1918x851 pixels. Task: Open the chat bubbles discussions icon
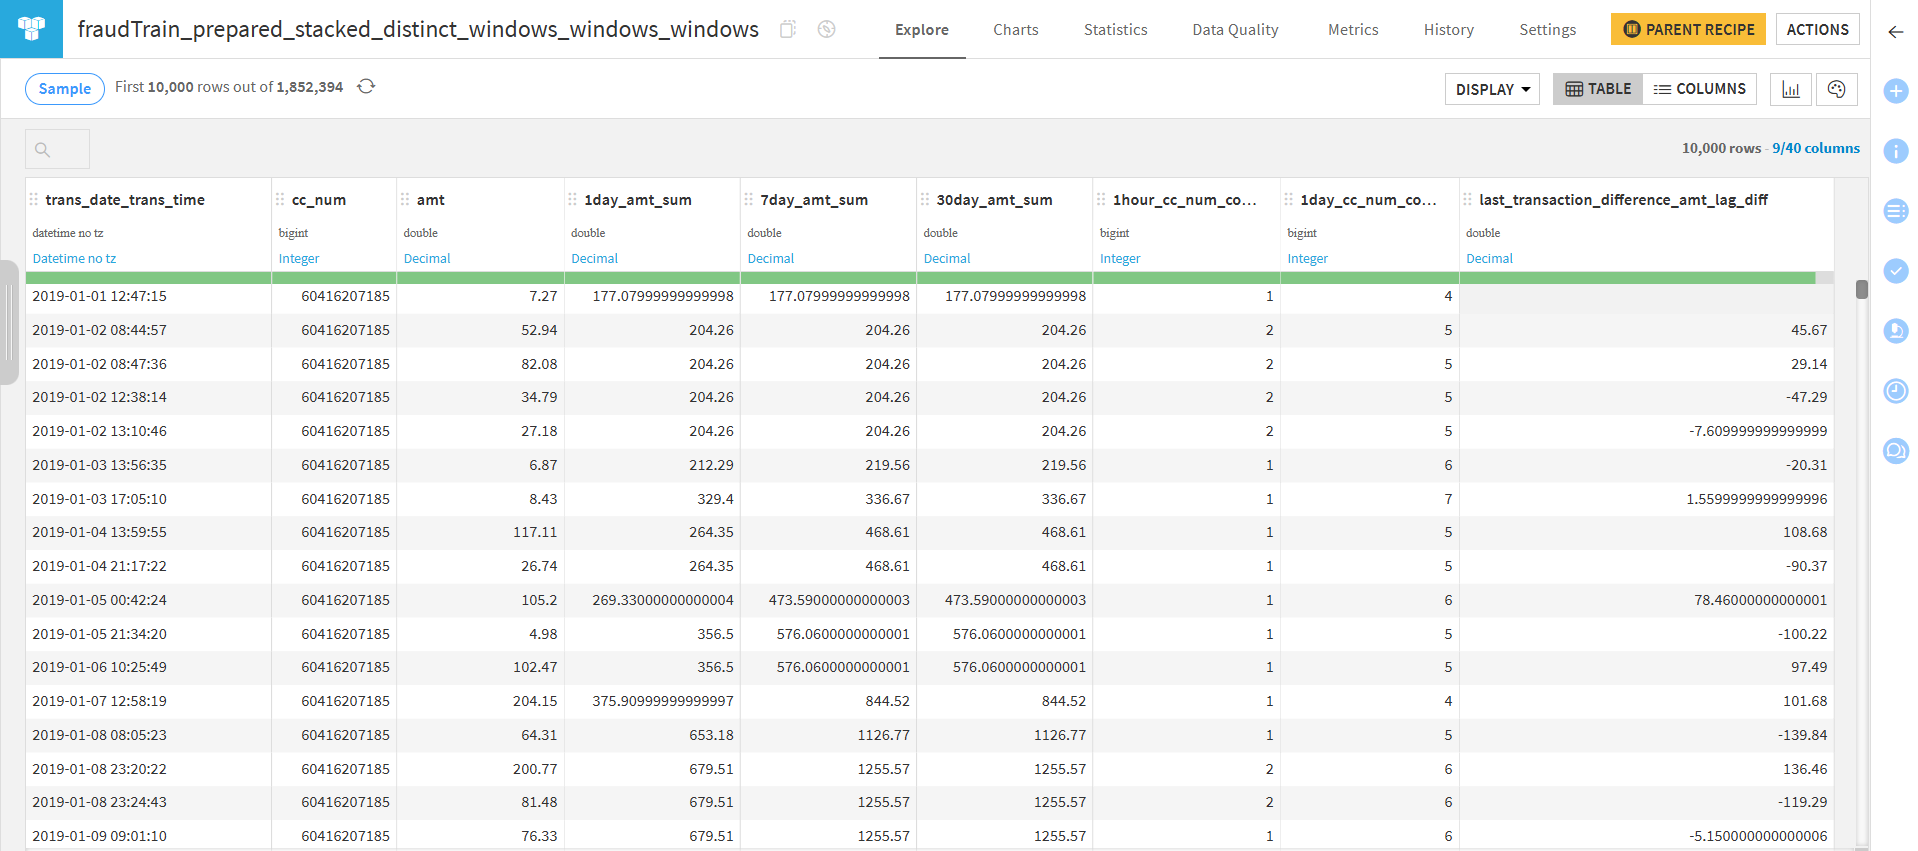point(1896,451)
